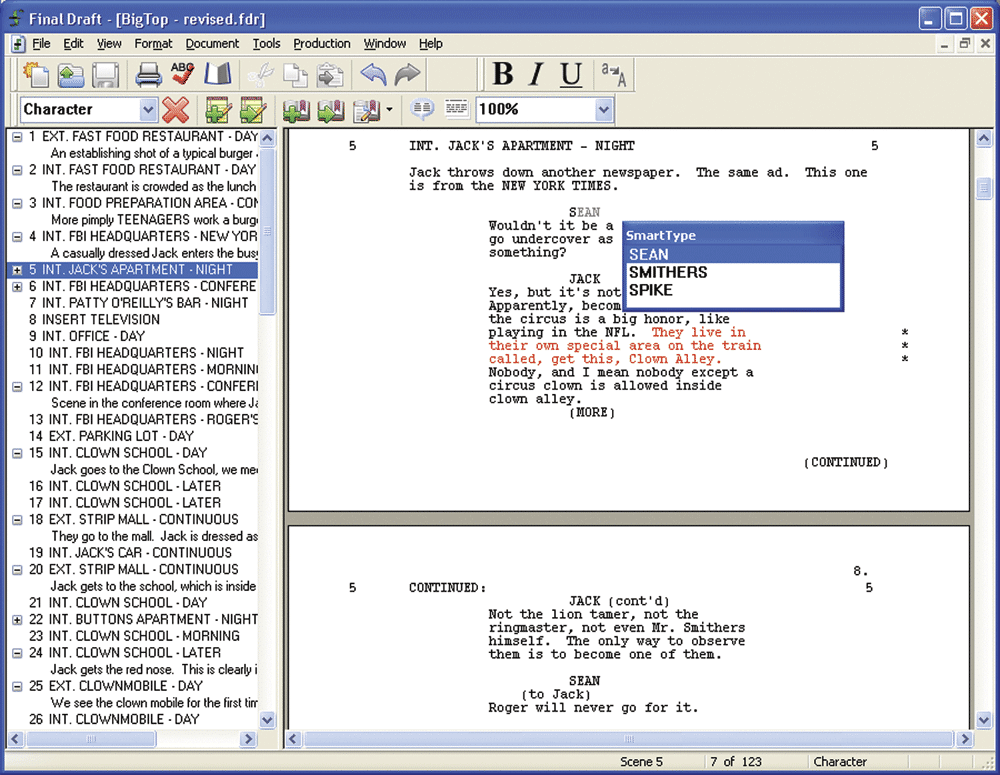Collapse scene 25 EXT. CLOWNMOBILE node
The image size is (1000, 775).
point(17,686)
